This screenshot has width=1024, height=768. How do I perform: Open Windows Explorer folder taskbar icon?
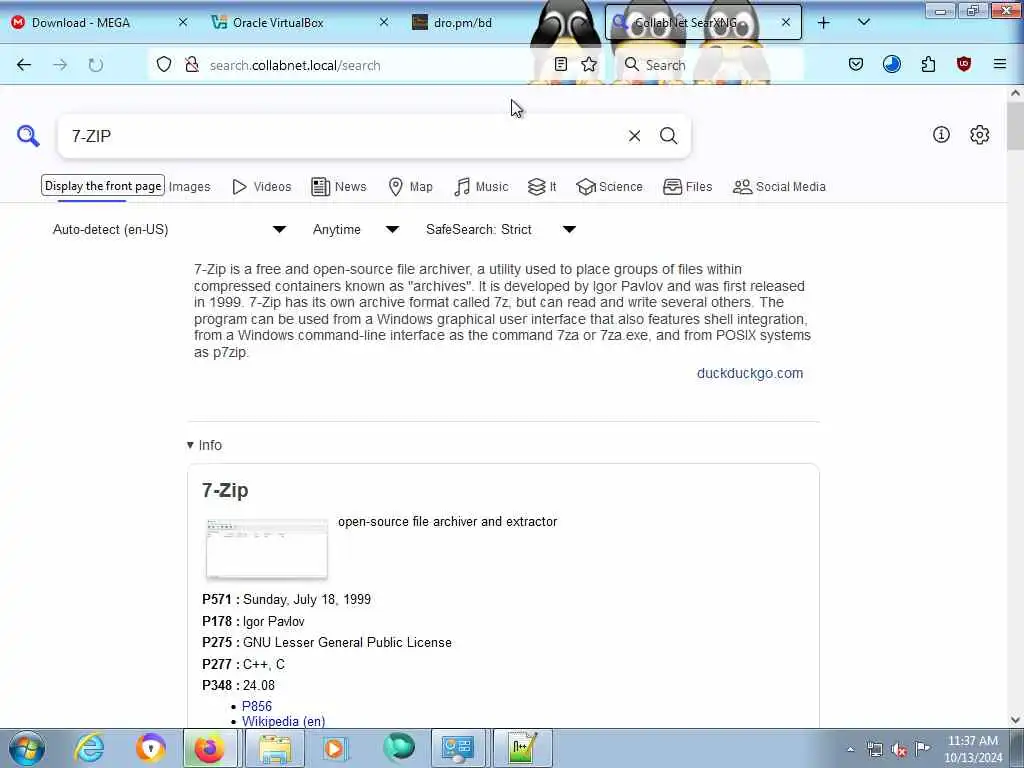tap(275, 748)
